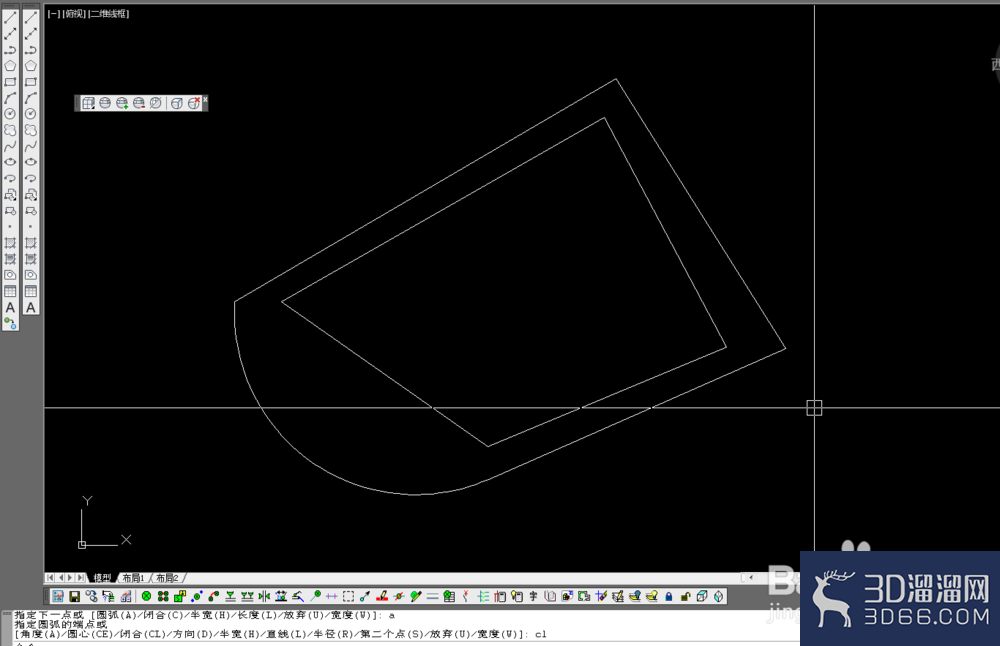Screen dimensions: 1000x646
Task: Select the Polygon tool in the left Draw toolbar
Action: pyautogui.click(x=10, y=66)
